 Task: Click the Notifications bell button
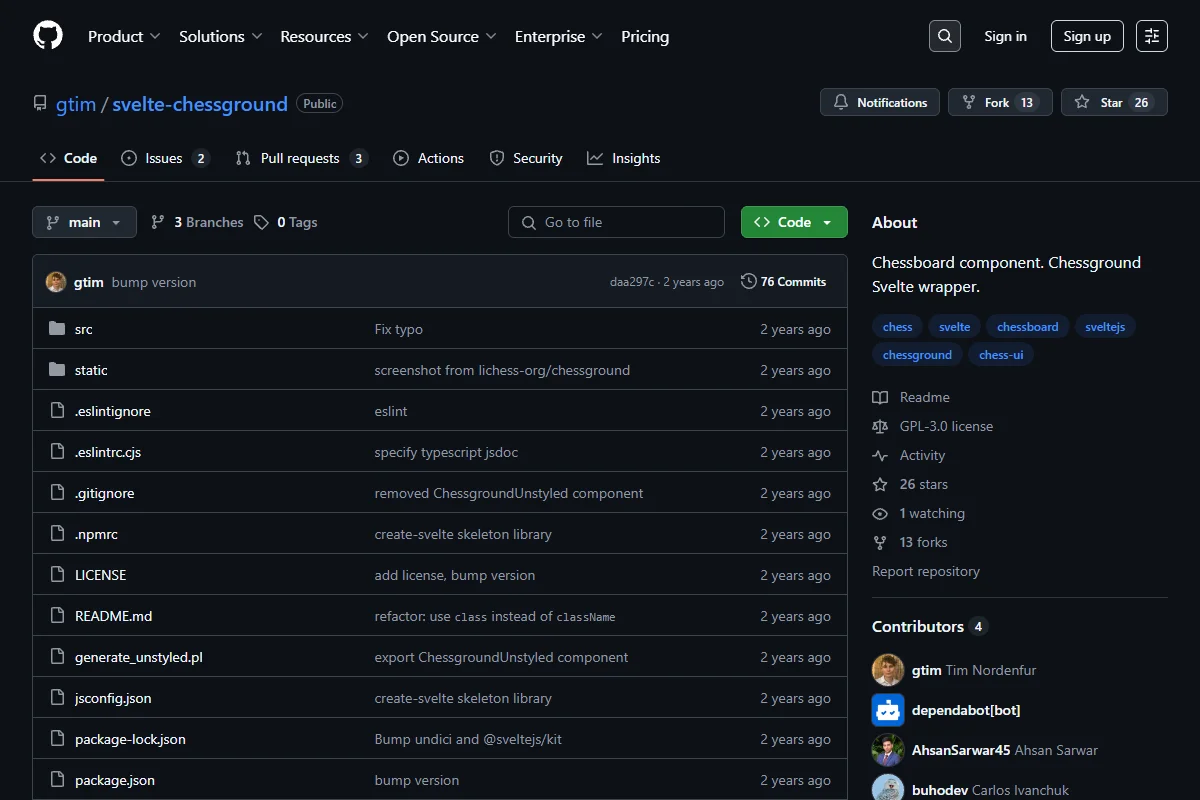(880, 102)
